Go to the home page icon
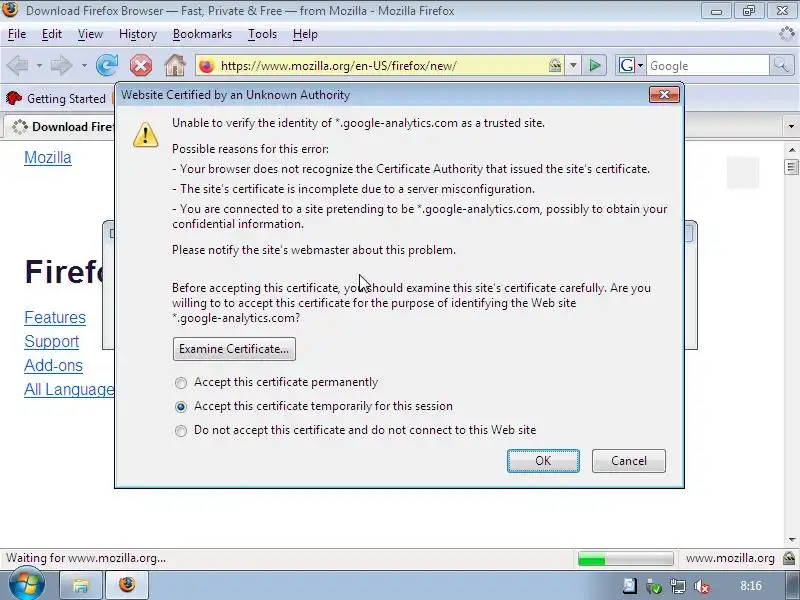The height and width of the screenshot is (600, 800). coord(175,65)
